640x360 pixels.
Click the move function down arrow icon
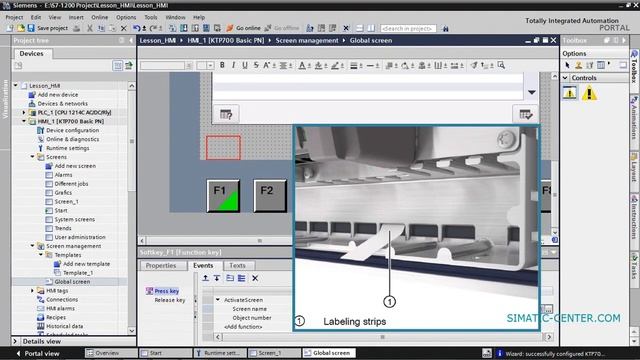coord(217,278)
